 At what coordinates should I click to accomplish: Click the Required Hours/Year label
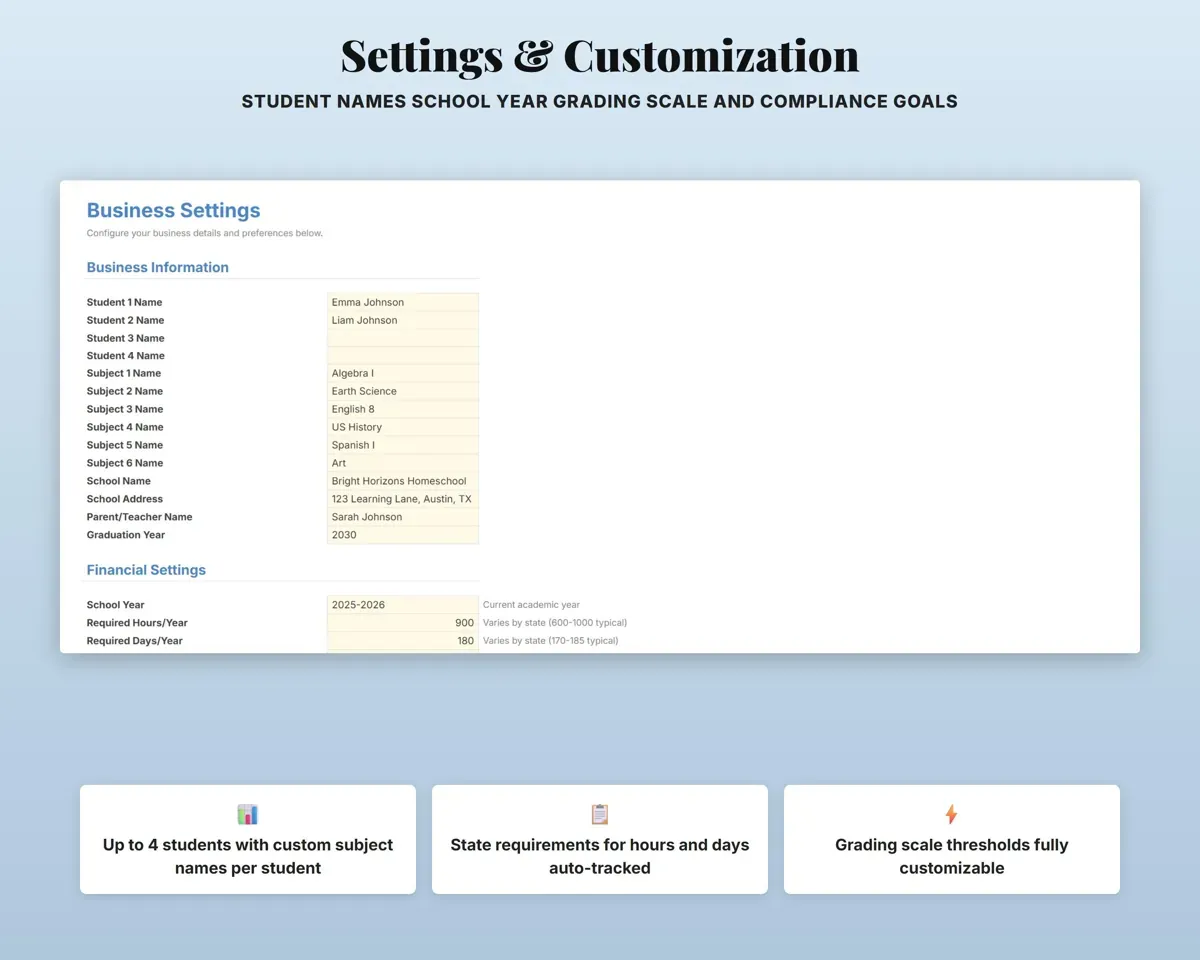(x=137, y=623)
